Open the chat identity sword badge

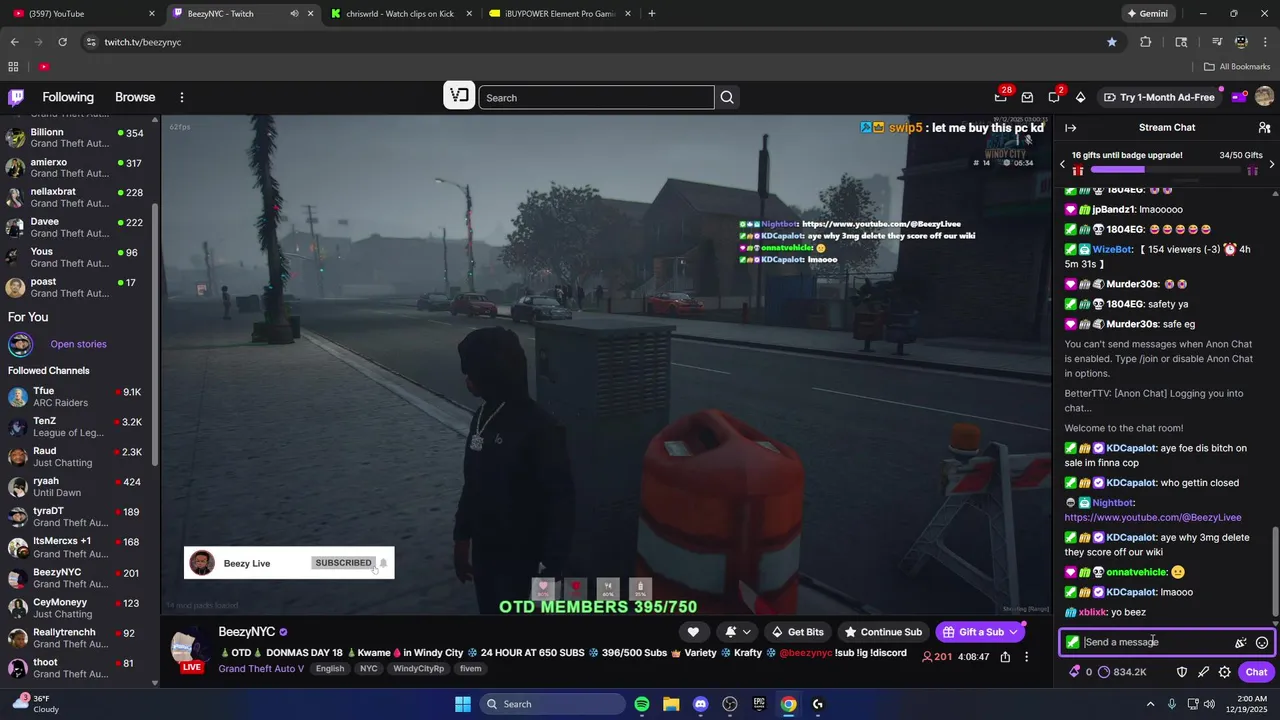coord(1073,642)
